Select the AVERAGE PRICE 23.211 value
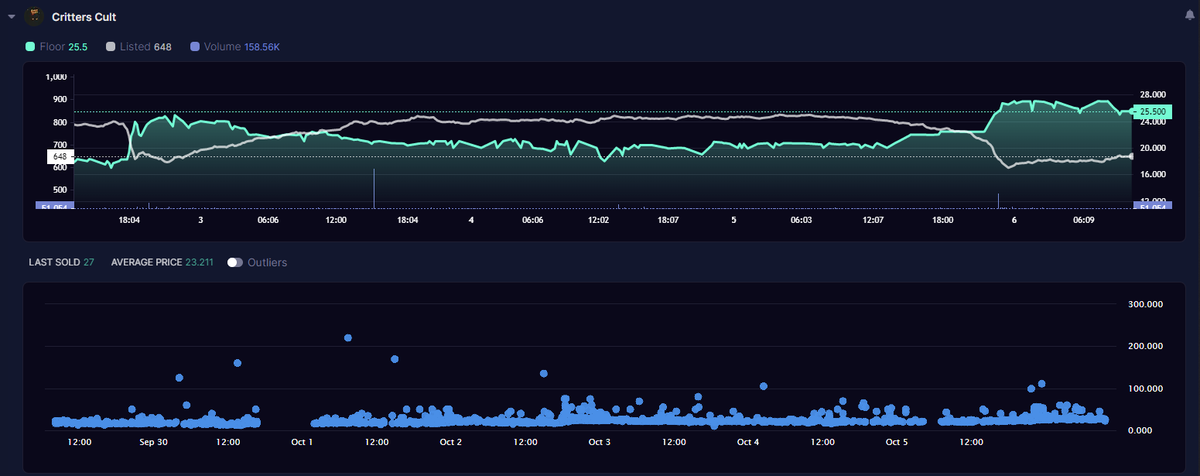 pyautogui.click(x=162, y=262)
